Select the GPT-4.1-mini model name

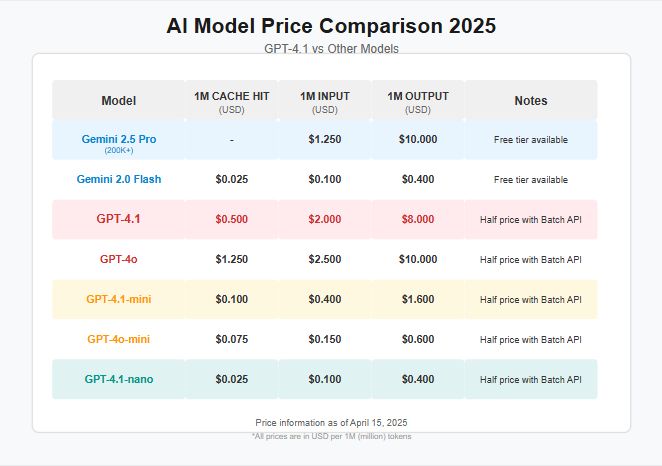pyautogui.click(x=118, y=299)
